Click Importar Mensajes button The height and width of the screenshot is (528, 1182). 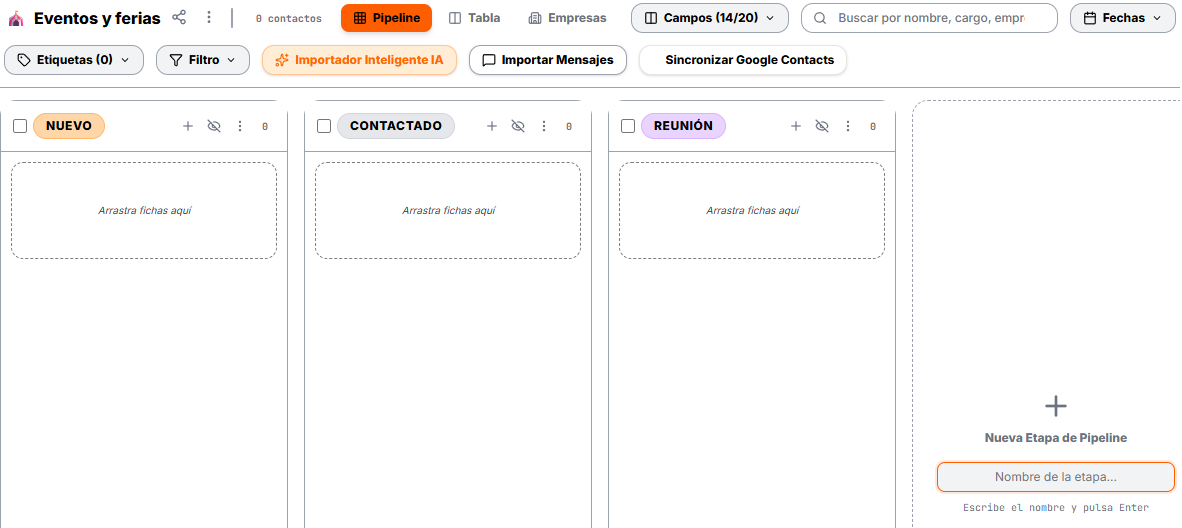(x=548, y=60)
